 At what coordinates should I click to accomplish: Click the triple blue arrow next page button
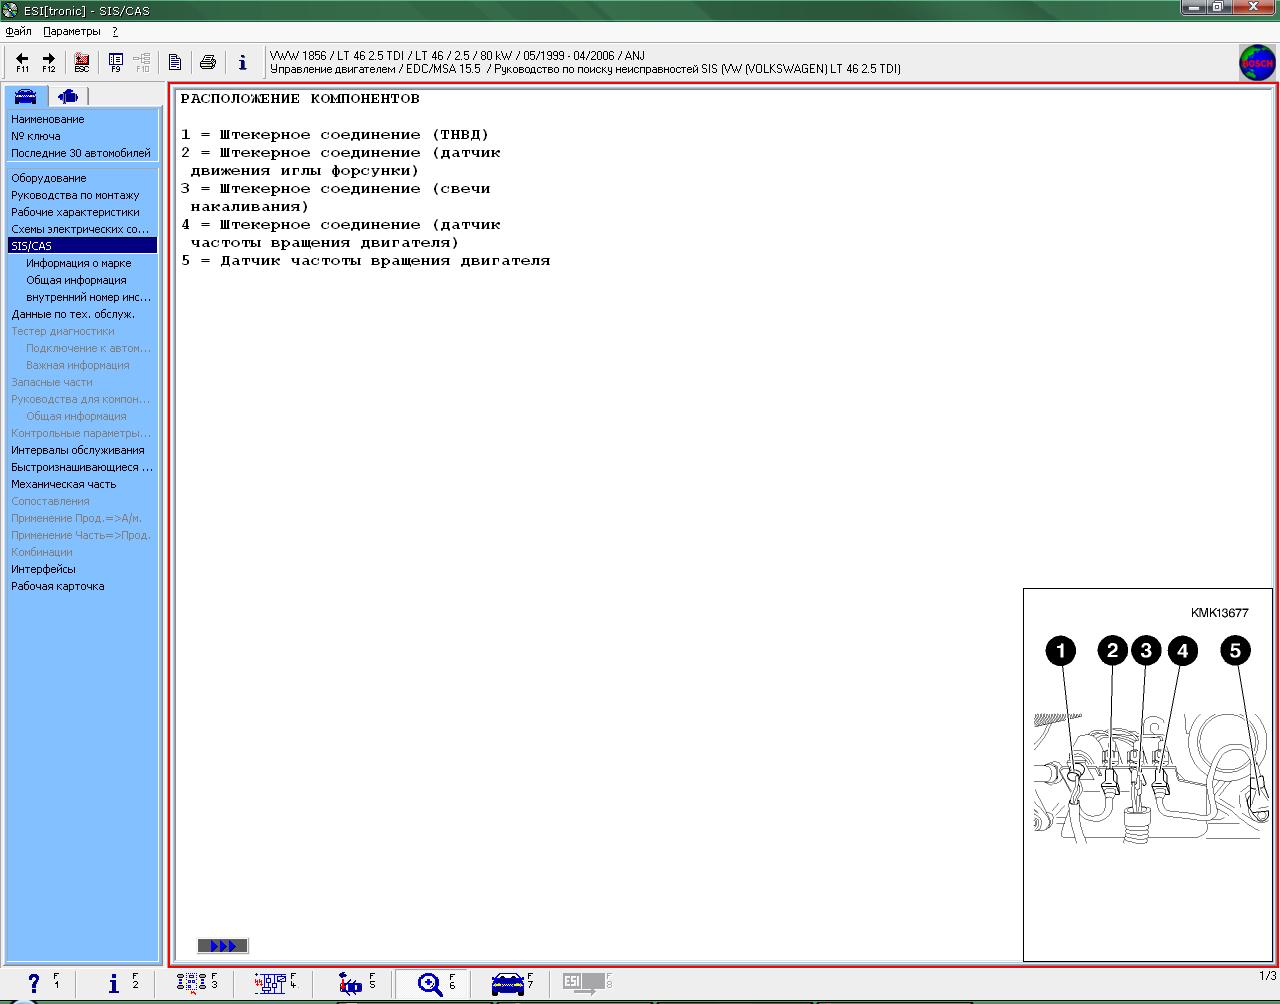point(223,946)
